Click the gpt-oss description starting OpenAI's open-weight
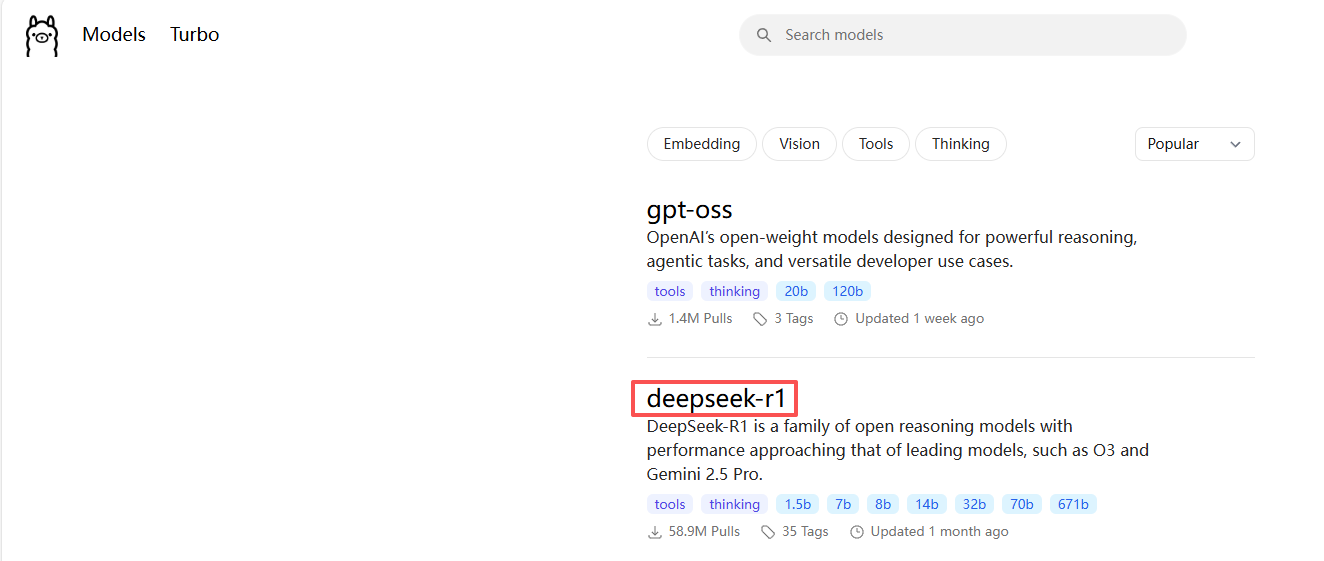Screen dimensions: 1324x561 892,250
